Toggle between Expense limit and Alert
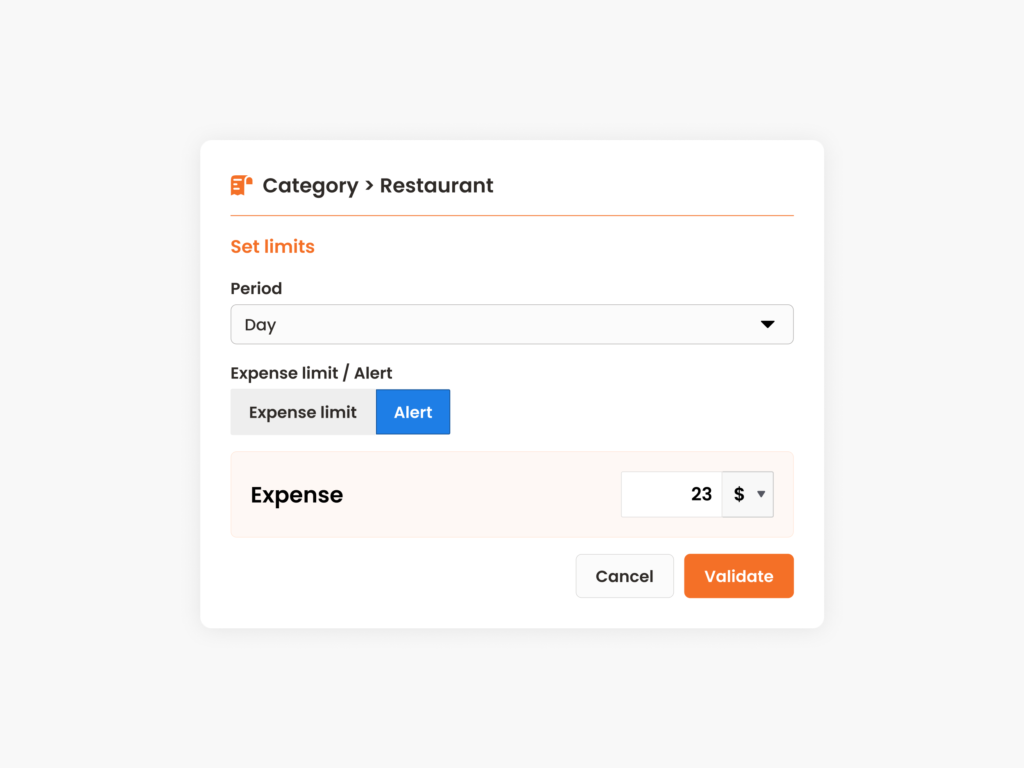The width and height of the screenshot is (1024, 768). (340, 411)
